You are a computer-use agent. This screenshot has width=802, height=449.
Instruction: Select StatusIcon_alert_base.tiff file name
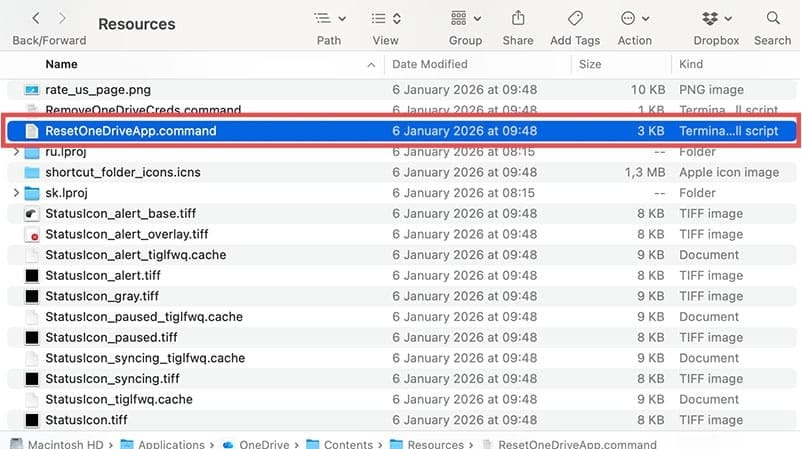point(120,214)
